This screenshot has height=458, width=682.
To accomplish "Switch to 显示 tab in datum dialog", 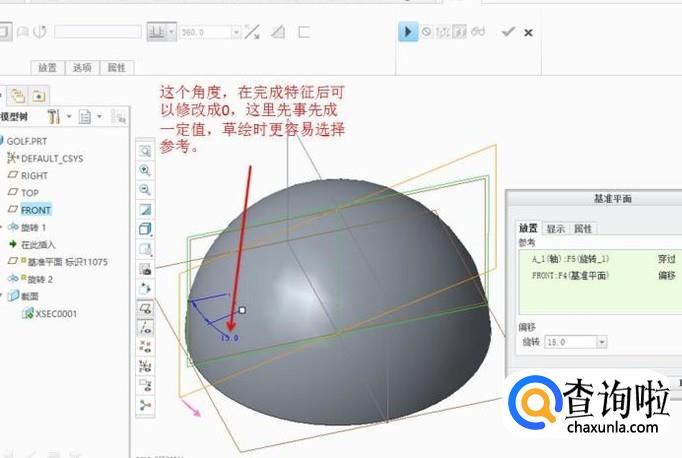I will (x=554, y=228).
